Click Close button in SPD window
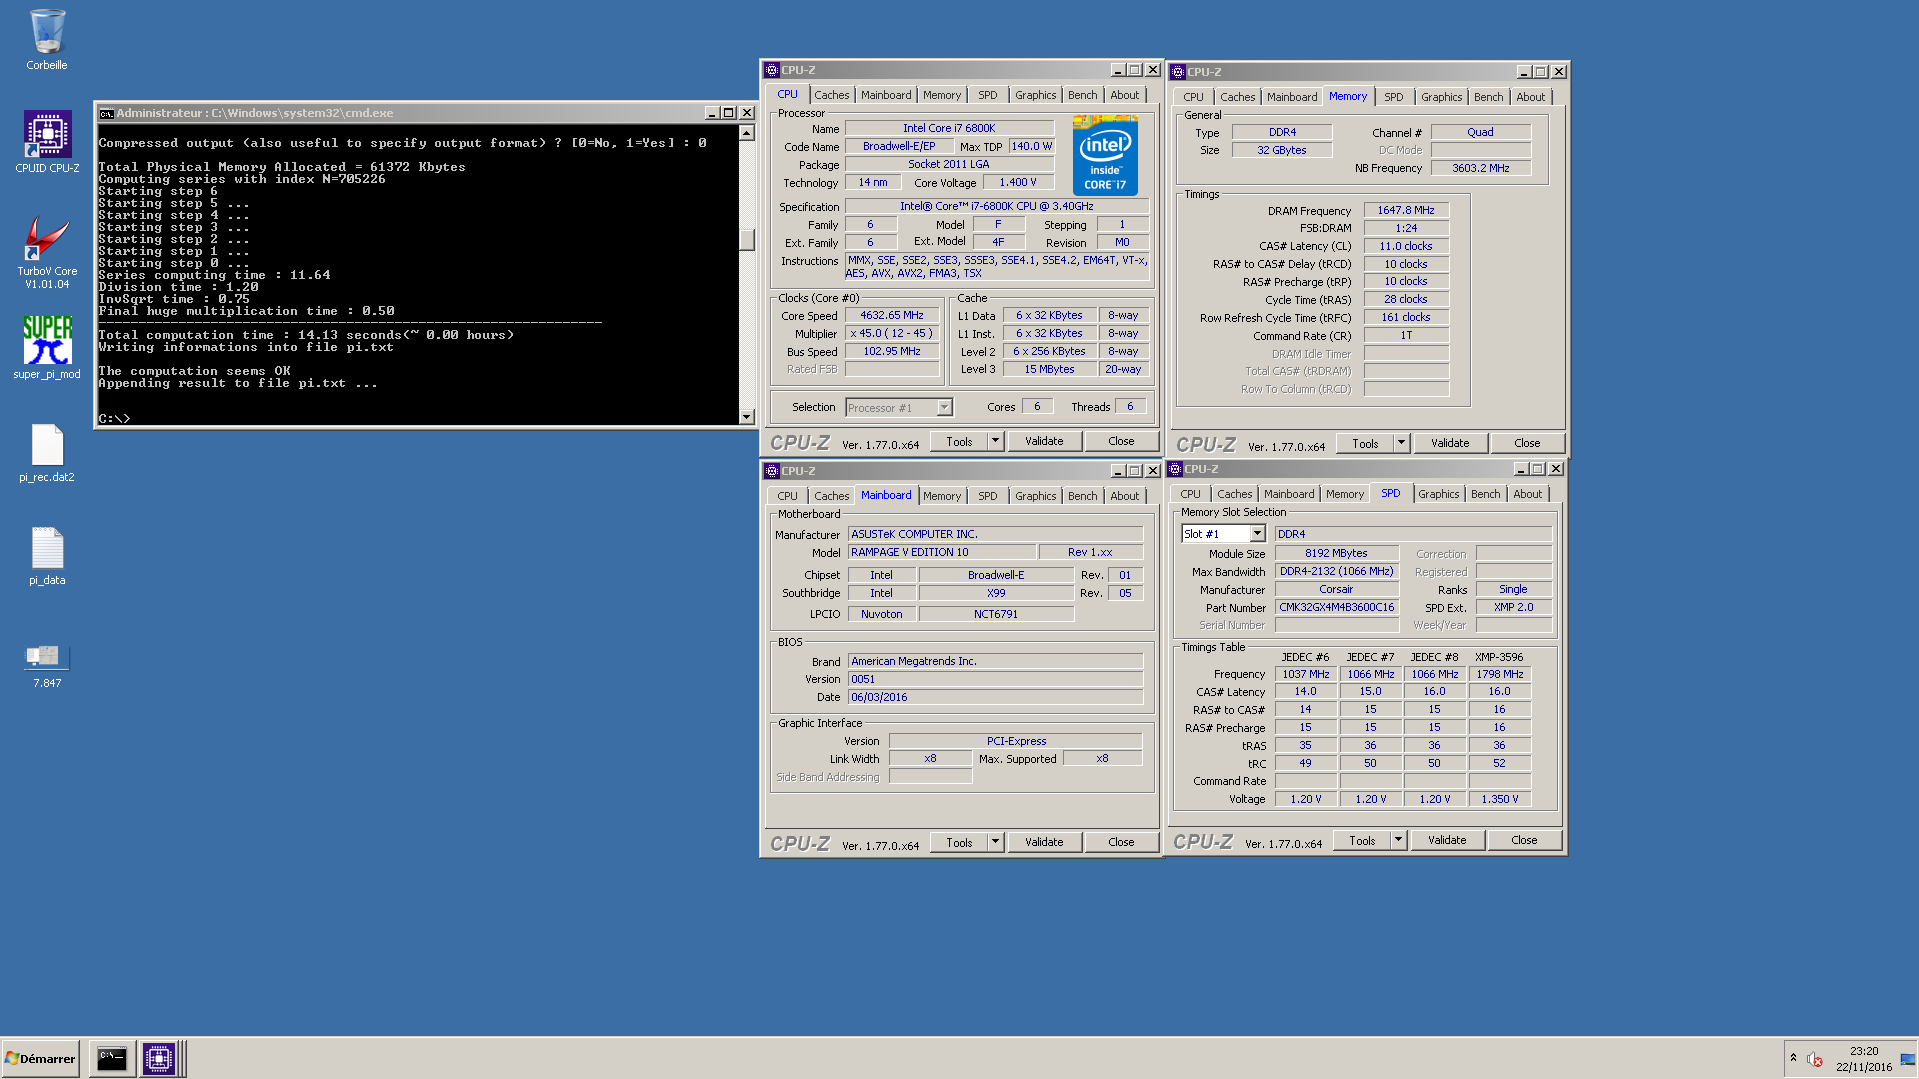Image resolution: width=1919 pixels, height=1079 pixels. (1524, 840)
